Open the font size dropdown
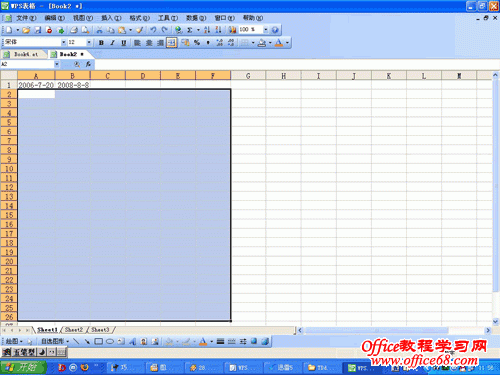Image resolution: width=500 pixels, height=375 pixels. pyautogui.click(x=89, y=42)
